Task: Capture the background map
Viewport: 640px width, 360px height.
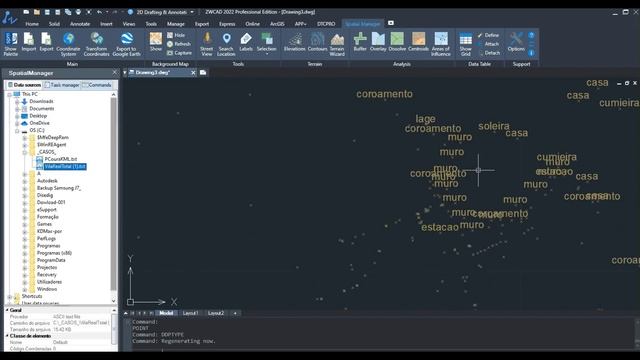Action: point(179,53)
